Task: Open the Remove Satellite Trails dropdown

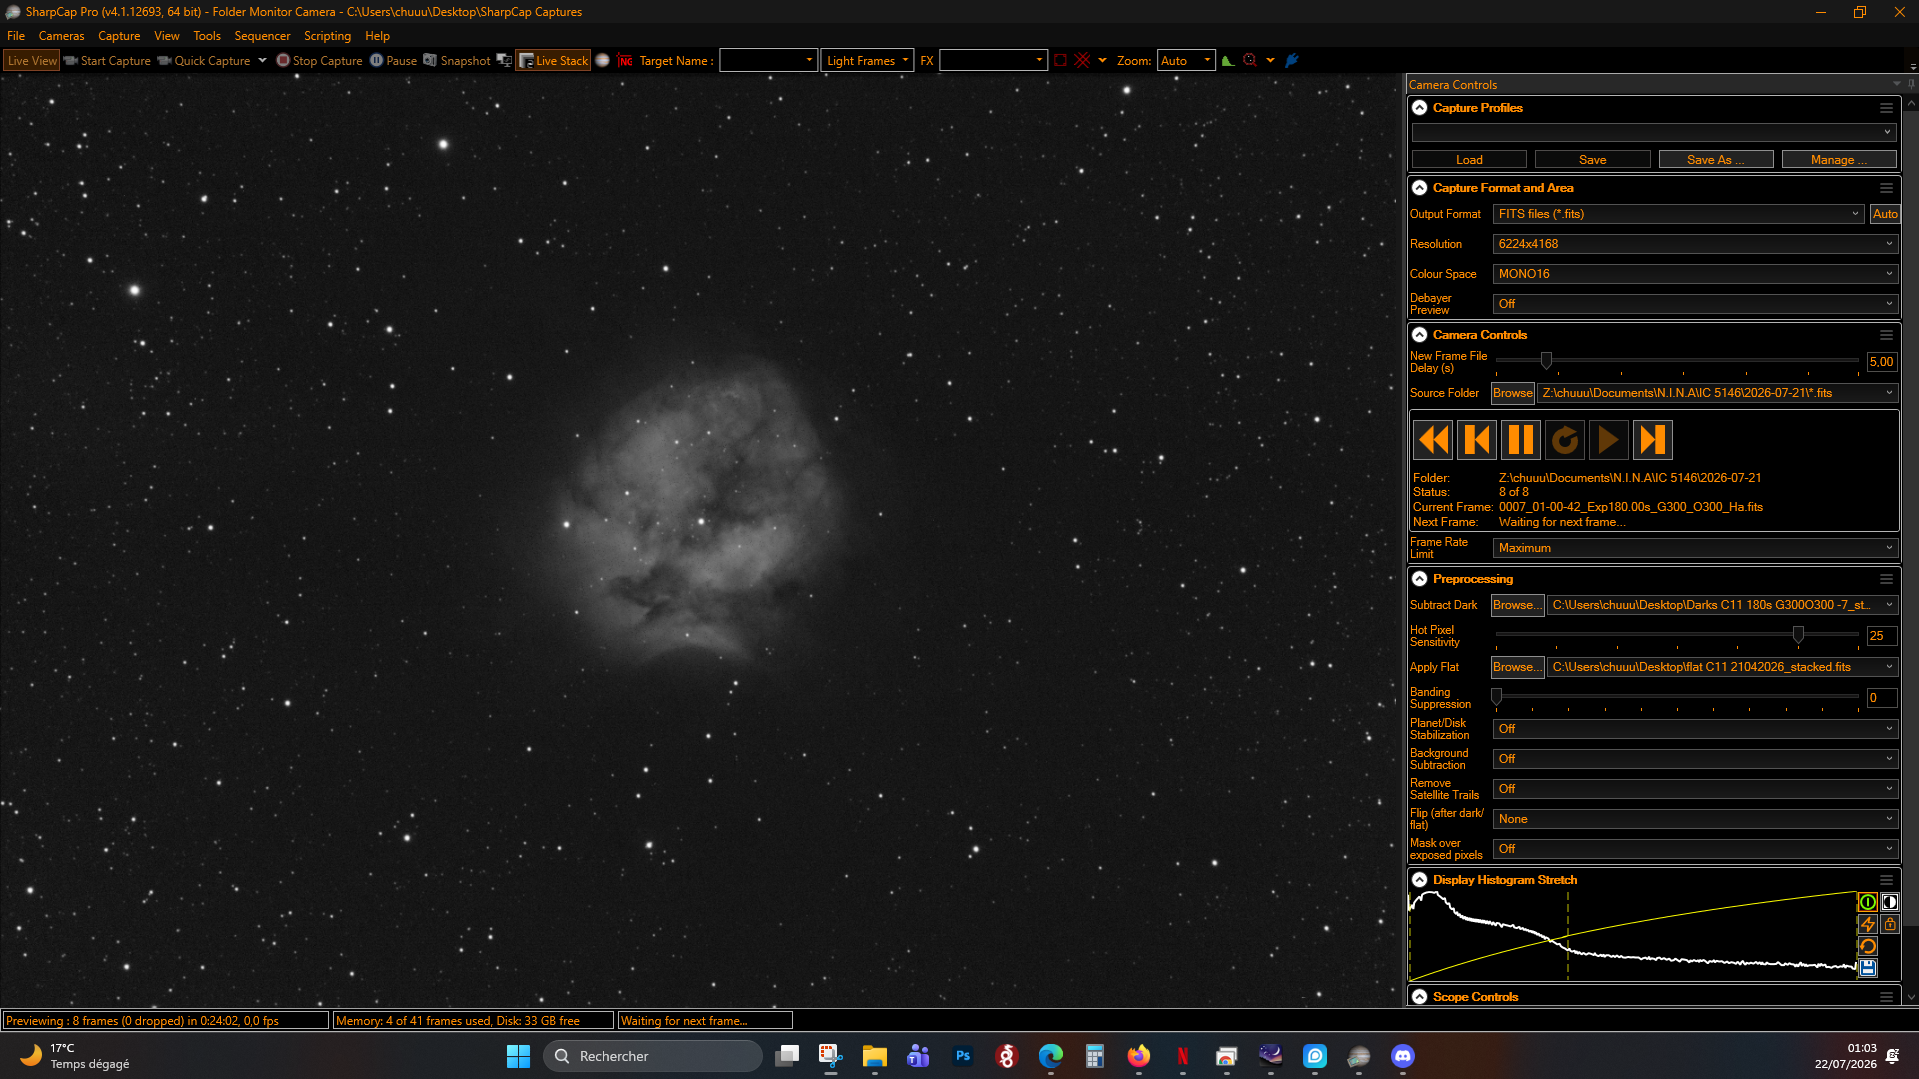Action: [1694, 789]
